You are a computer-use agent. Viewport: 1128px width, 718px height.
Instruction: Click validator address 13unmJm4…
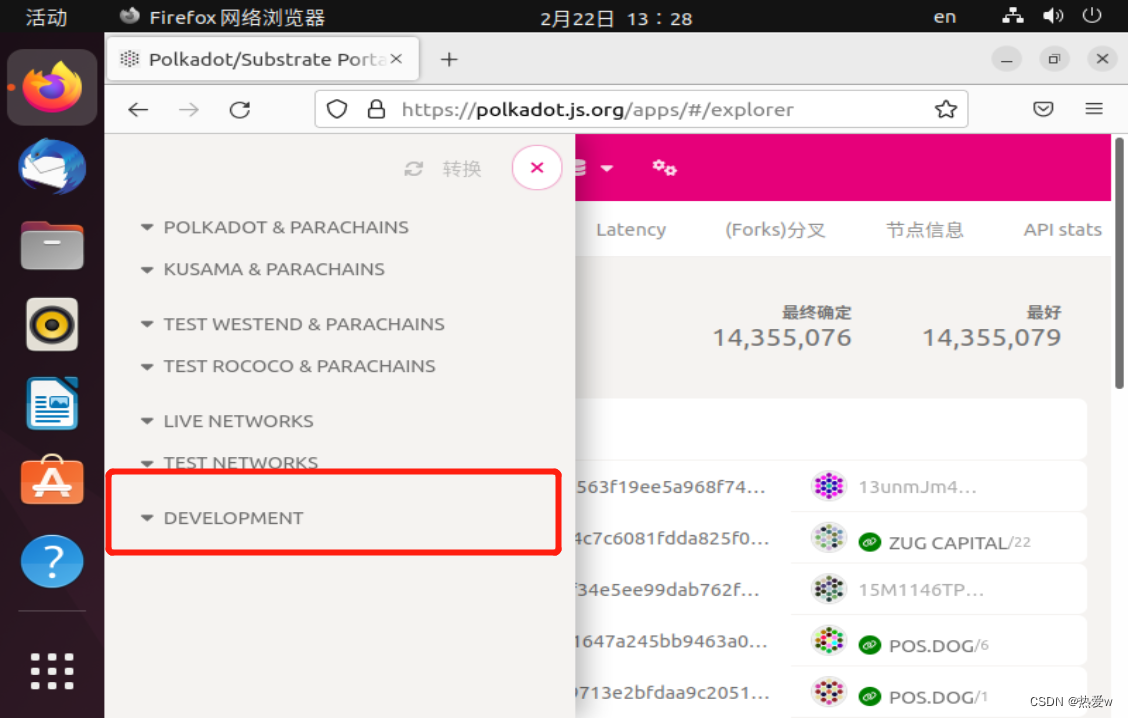917,487
